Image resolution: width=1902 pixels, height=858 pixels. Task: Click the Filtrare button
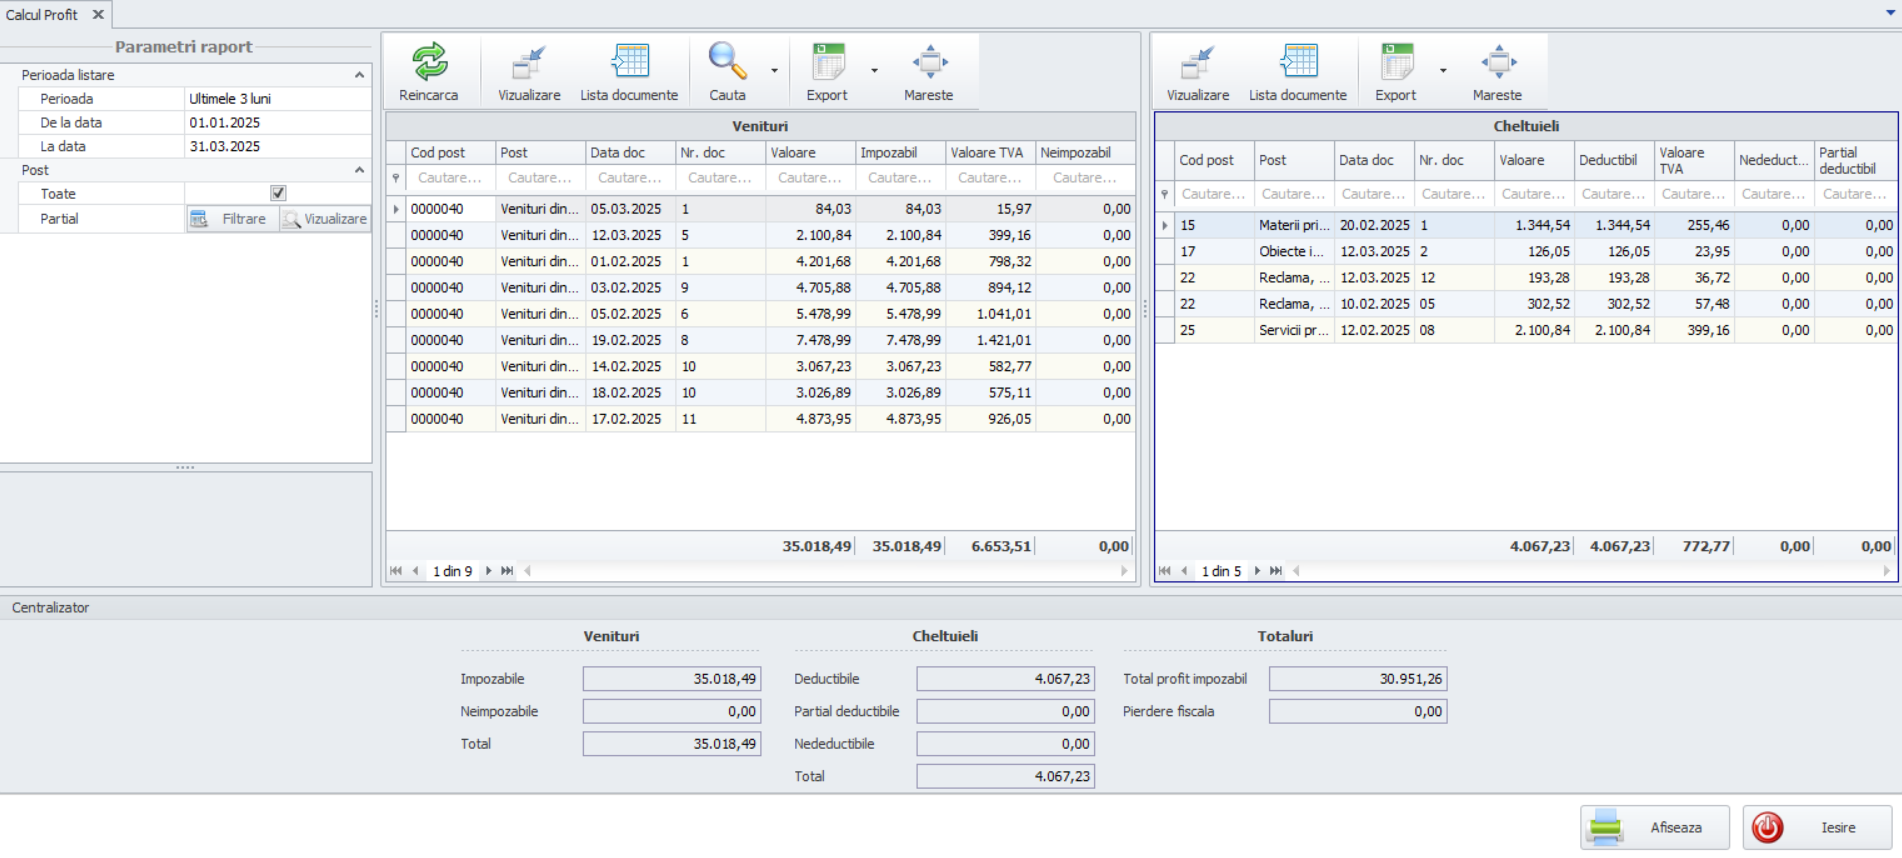[x=232, y=219]
